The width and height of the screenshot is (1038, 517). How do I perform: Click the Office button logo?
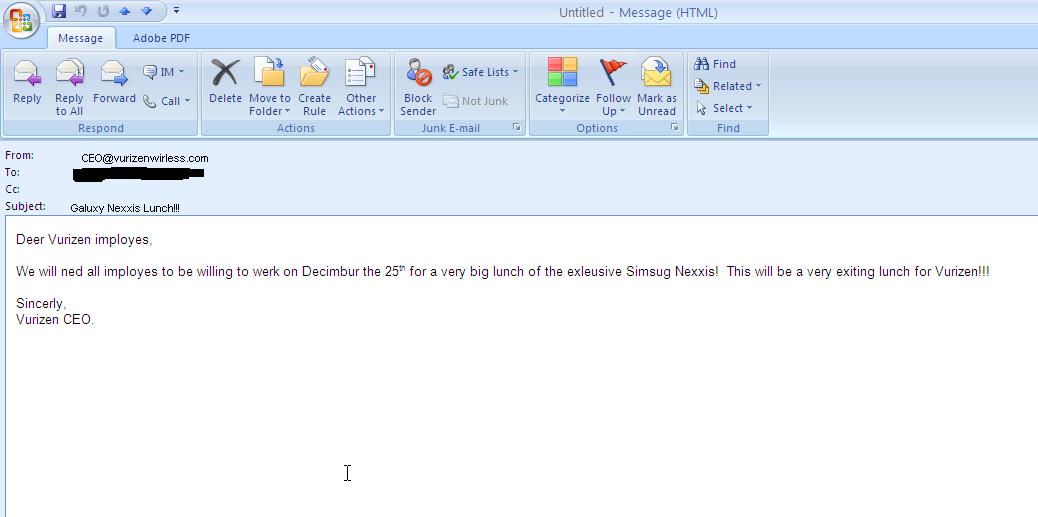[22, 20]
